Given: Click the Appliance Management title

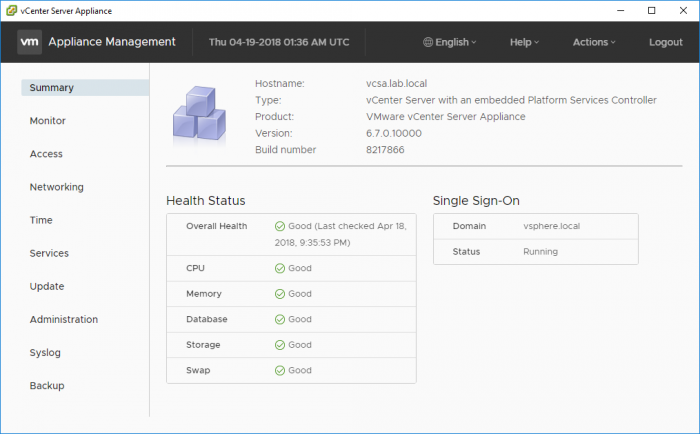Looking at the screenshot, I should click(112, 42).
